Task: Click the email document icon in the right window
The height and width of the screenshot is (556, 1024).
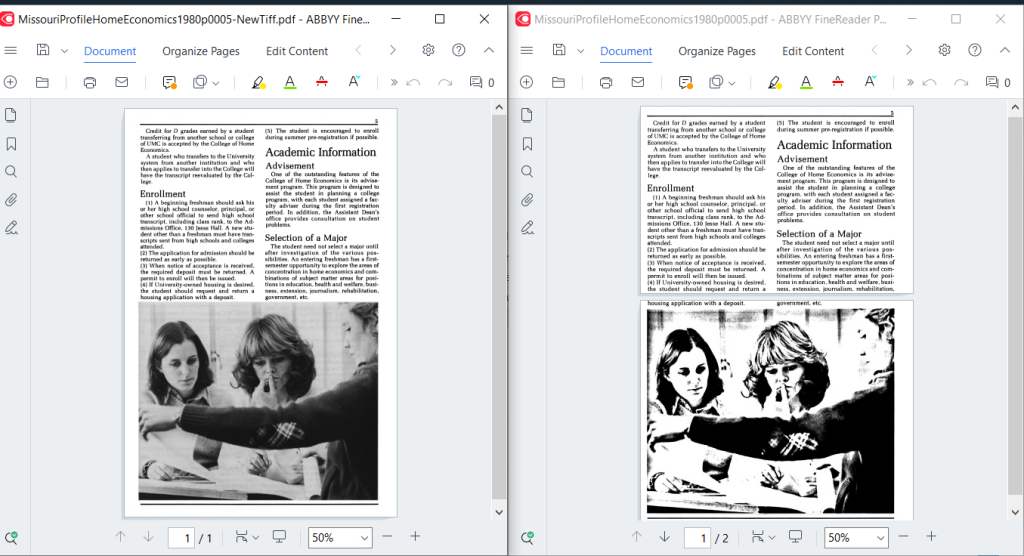Action: click(637, 83)
